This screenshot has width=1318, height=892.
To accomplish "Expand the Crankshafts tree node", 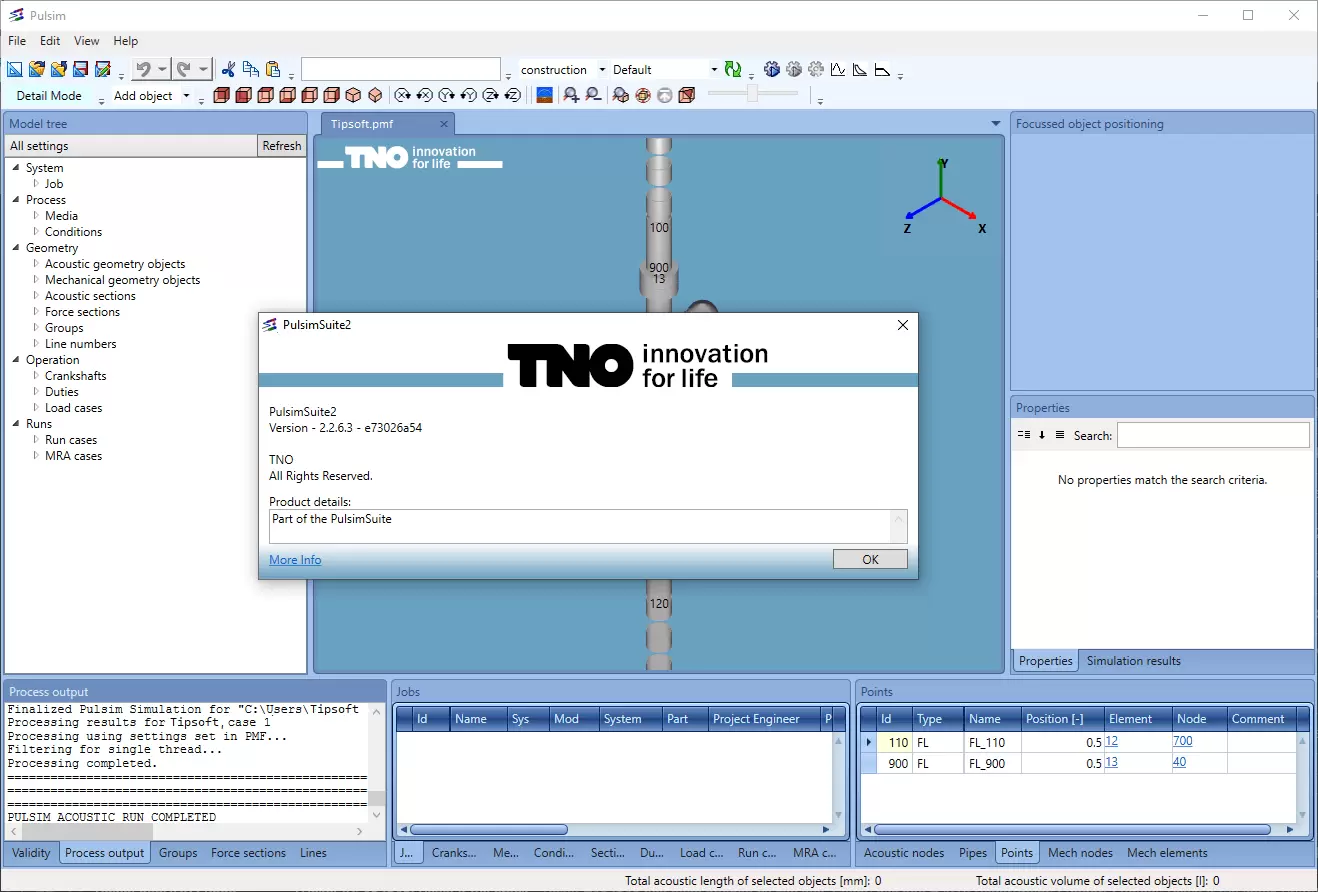I will 37,376.
